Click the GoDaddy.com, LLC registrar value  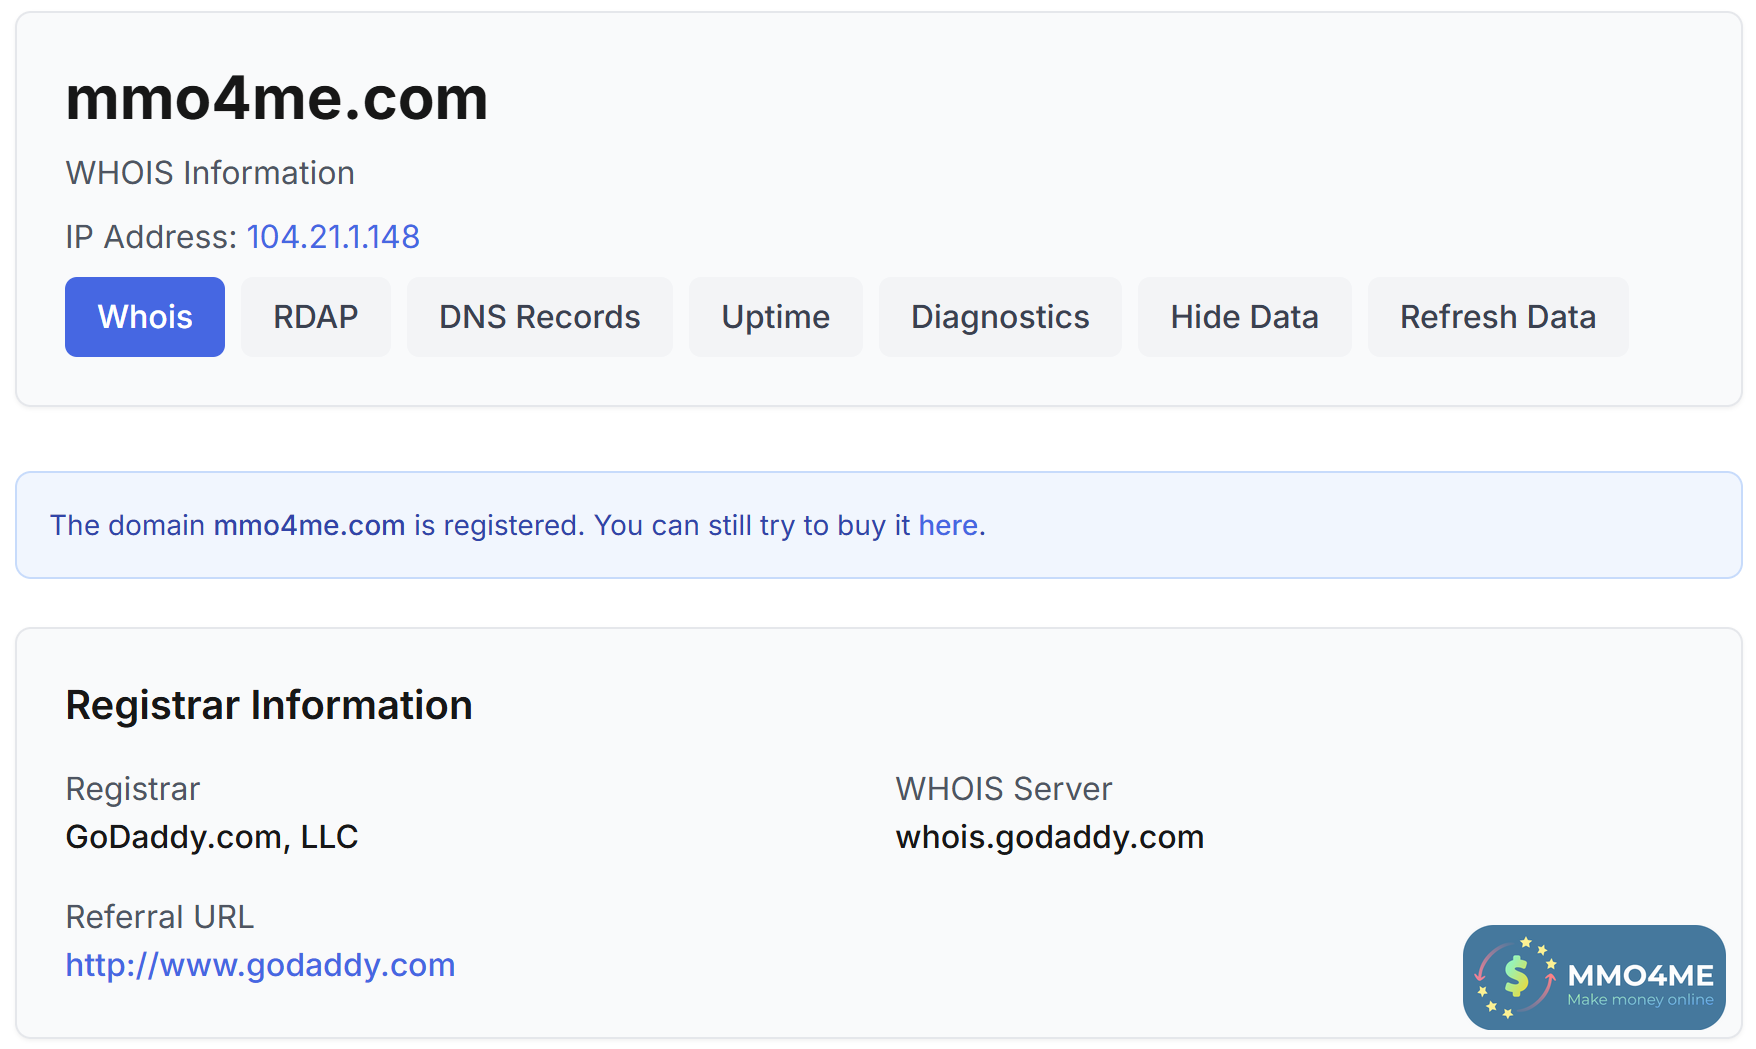(212, 837)
